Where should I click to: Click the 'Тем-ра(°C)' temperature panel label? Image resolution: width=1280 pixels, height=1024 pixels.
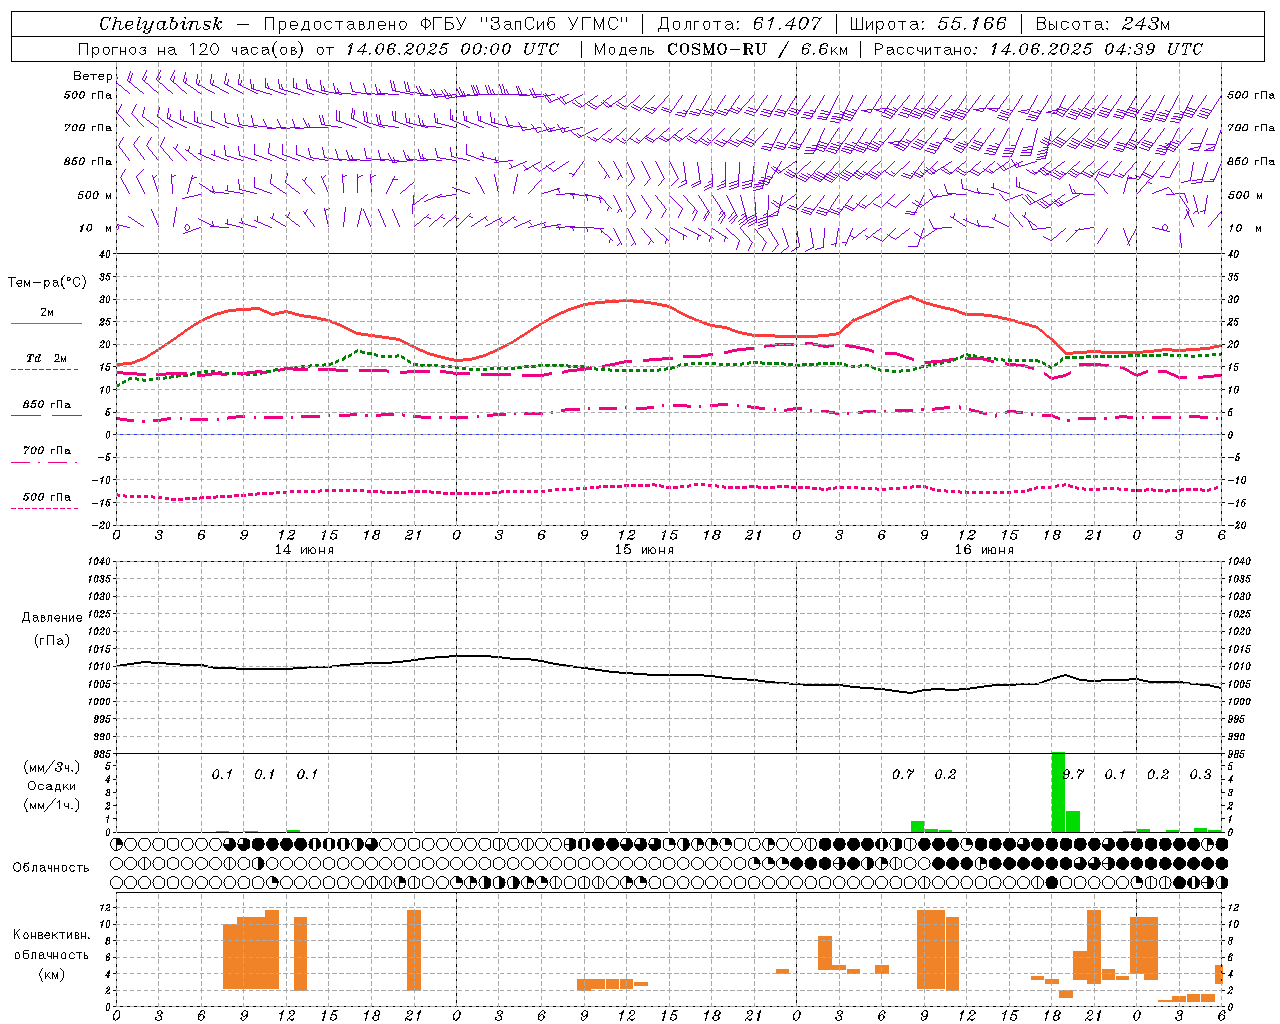coord(47,283)
